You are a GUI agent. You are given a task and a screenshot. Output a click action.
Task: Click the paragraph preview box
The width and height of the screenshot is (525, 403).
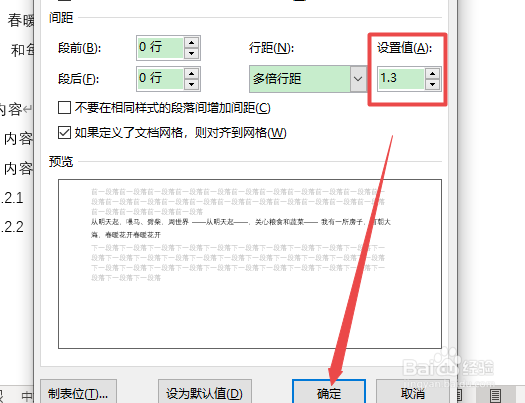click(x=250, y=264)
